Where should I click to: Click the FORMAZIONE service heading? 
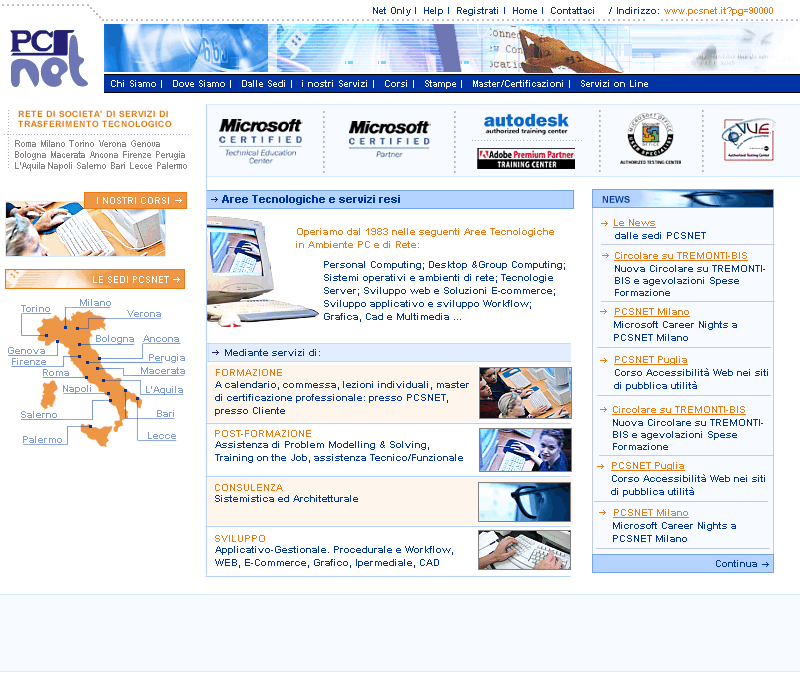248,373
